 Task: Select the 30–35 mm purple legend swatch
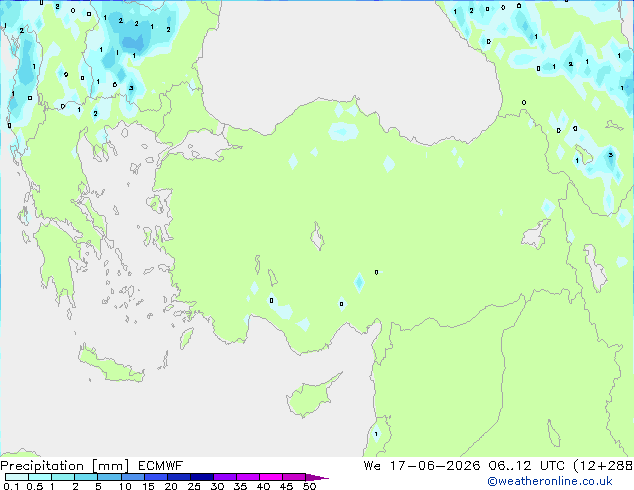click(x=225, y=477)
